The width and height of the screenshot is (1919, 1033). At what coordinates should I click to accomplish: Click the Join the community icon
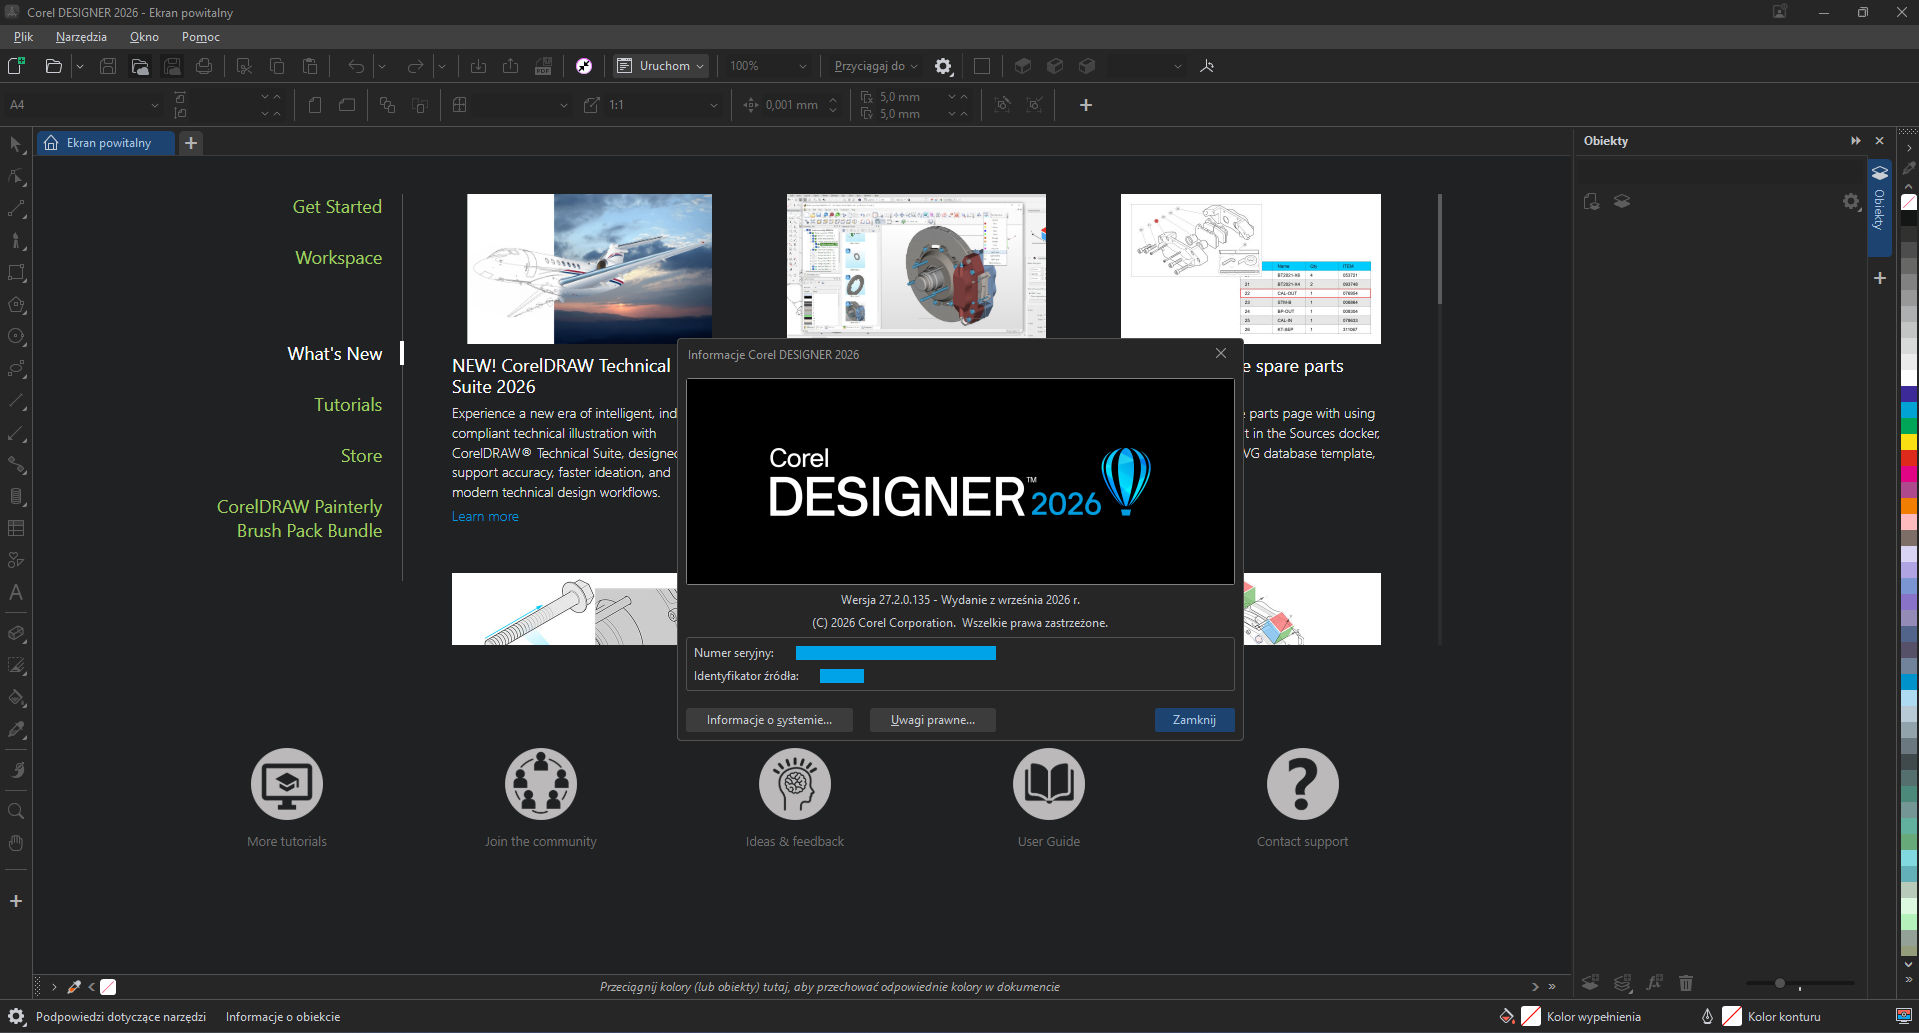pos(541,784)
